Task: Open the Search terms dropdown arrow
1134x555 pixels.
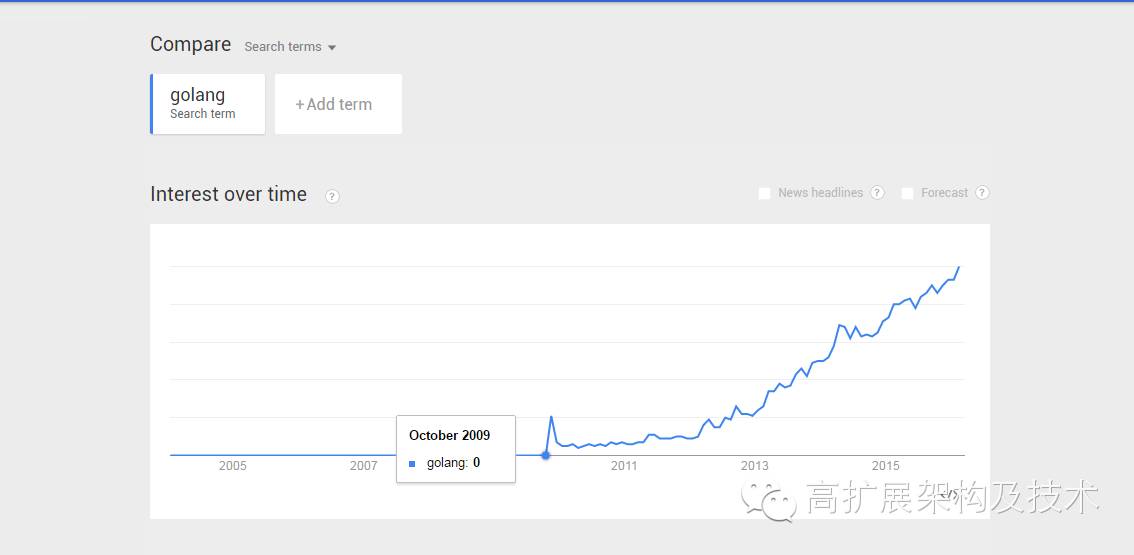Action: 332,48
